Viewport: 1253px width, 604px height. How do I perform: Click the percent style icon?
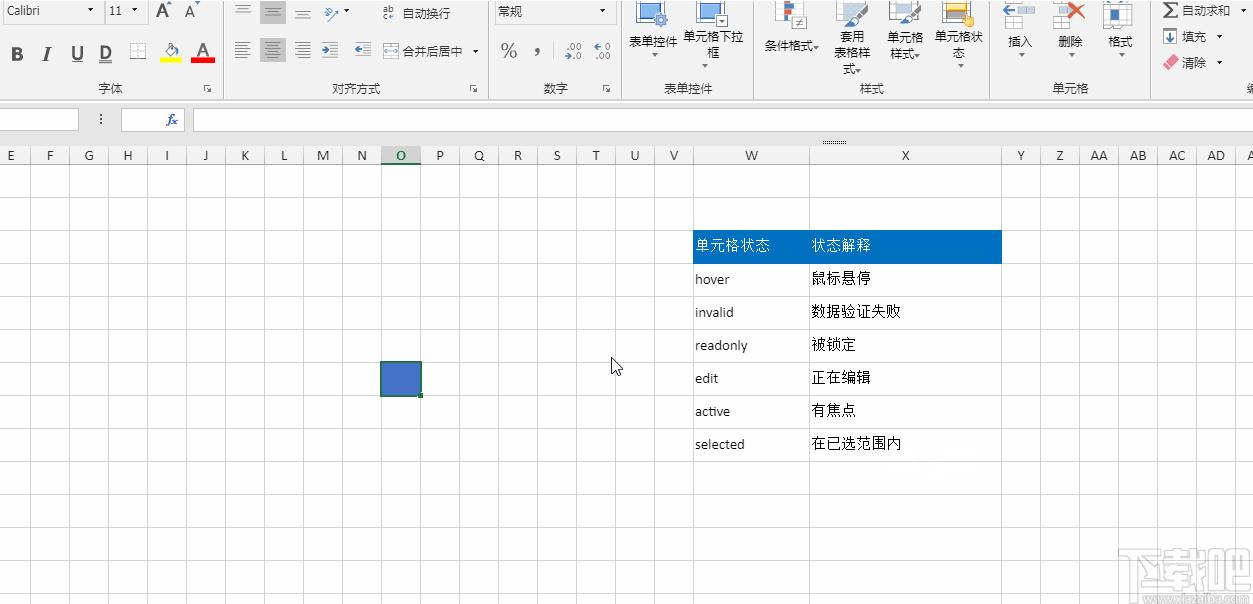509,51
